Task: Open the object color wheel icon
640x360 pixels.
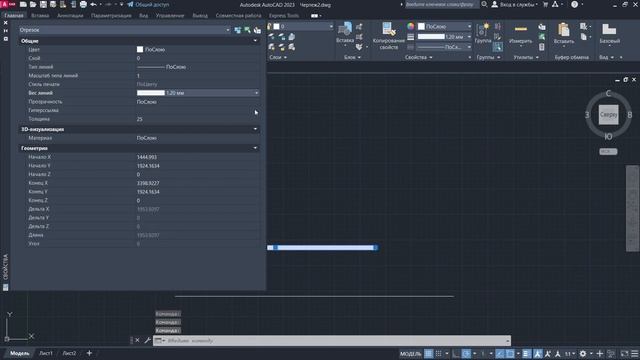Action: [411, 26]
